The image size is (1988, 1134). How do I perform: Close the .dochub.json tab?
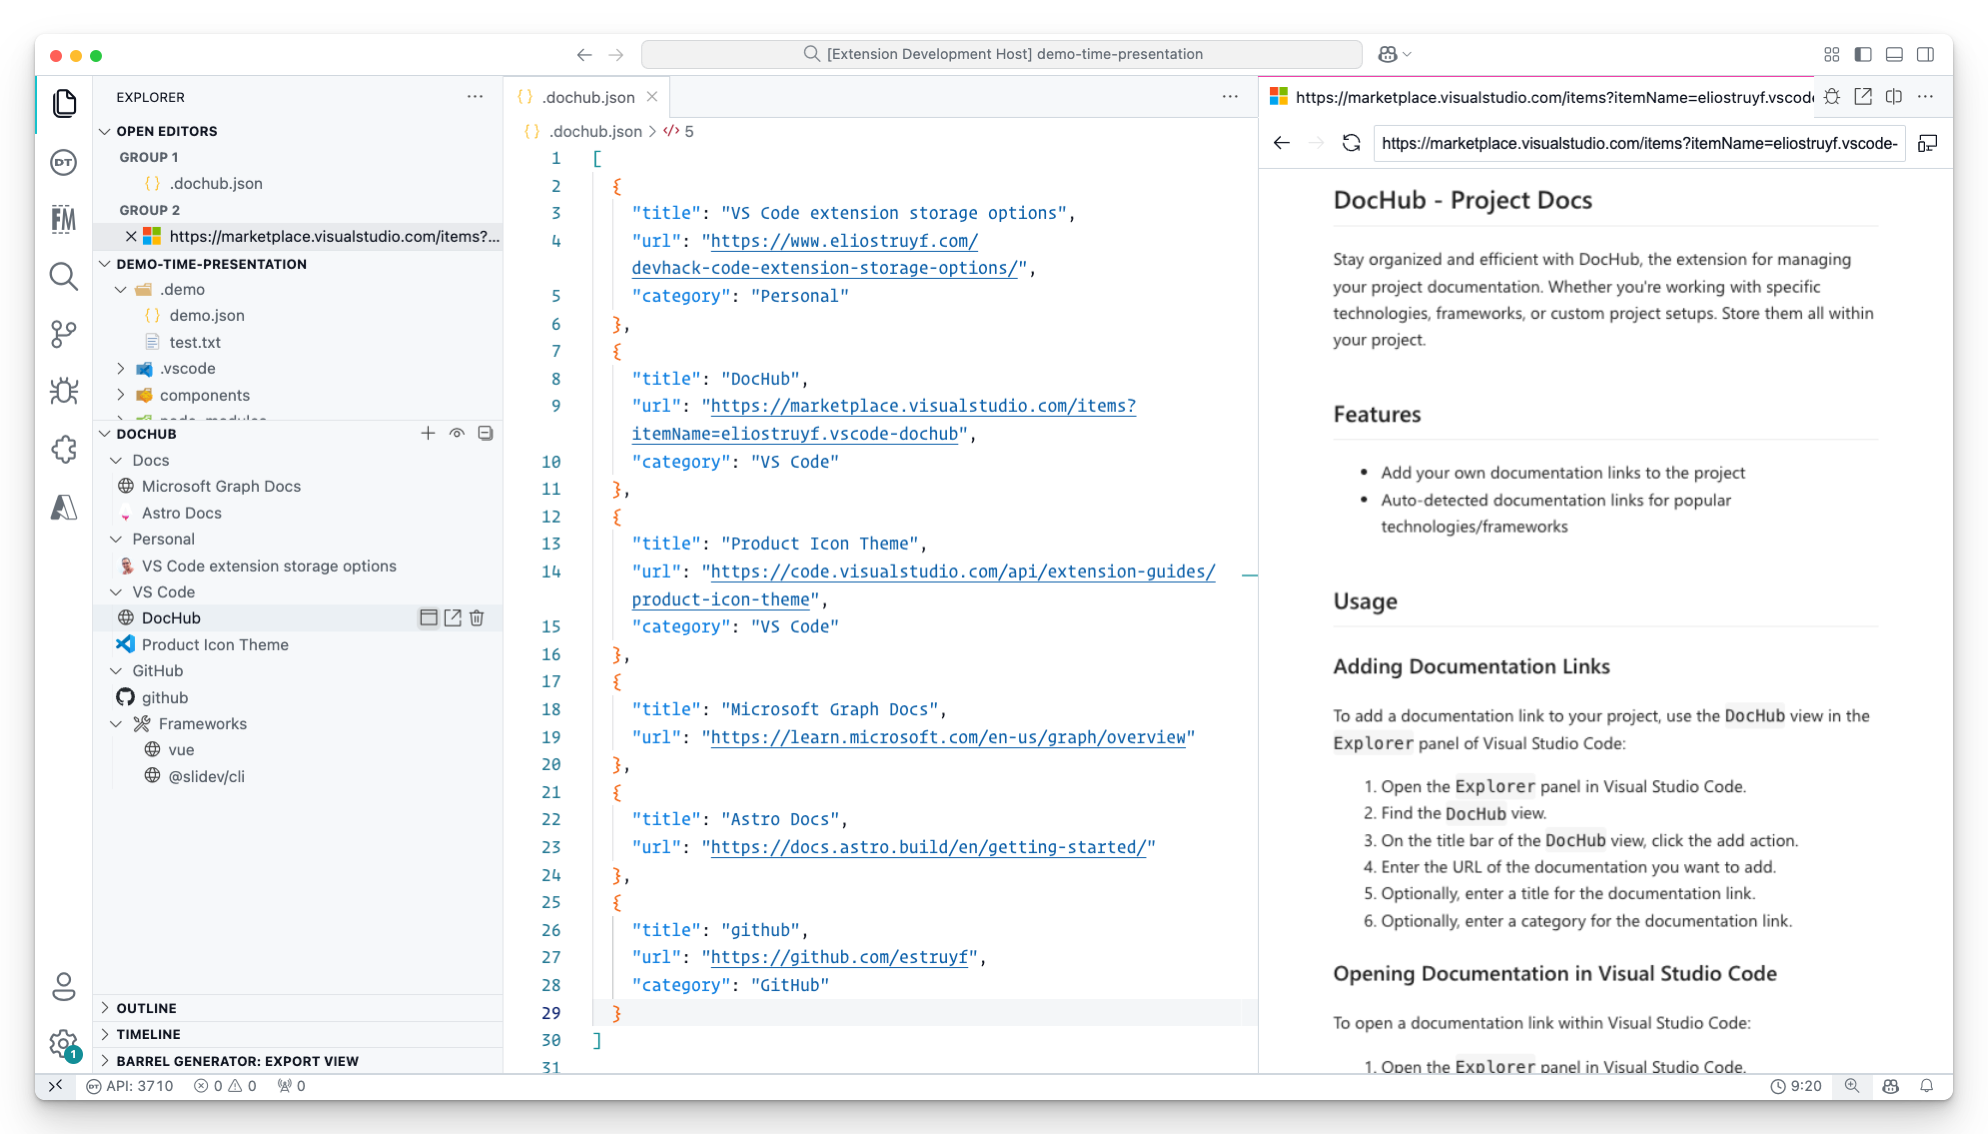pyautogui.click(x=652, y=97)
